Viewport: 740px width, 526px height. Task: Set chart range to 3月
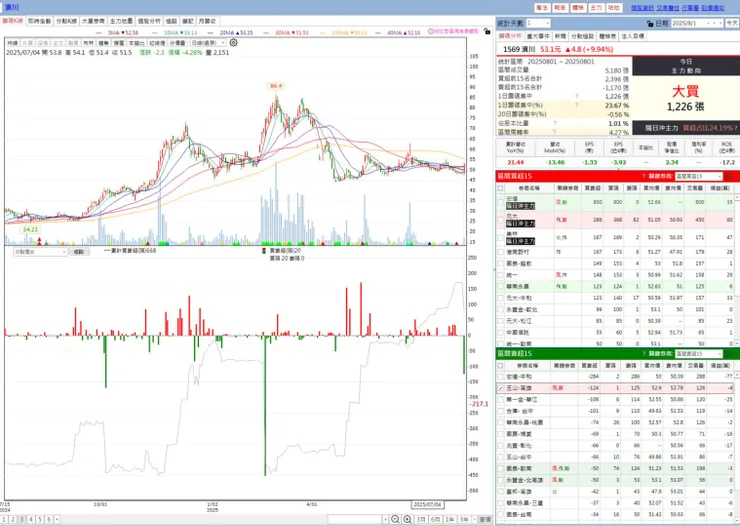pos(421,519)
